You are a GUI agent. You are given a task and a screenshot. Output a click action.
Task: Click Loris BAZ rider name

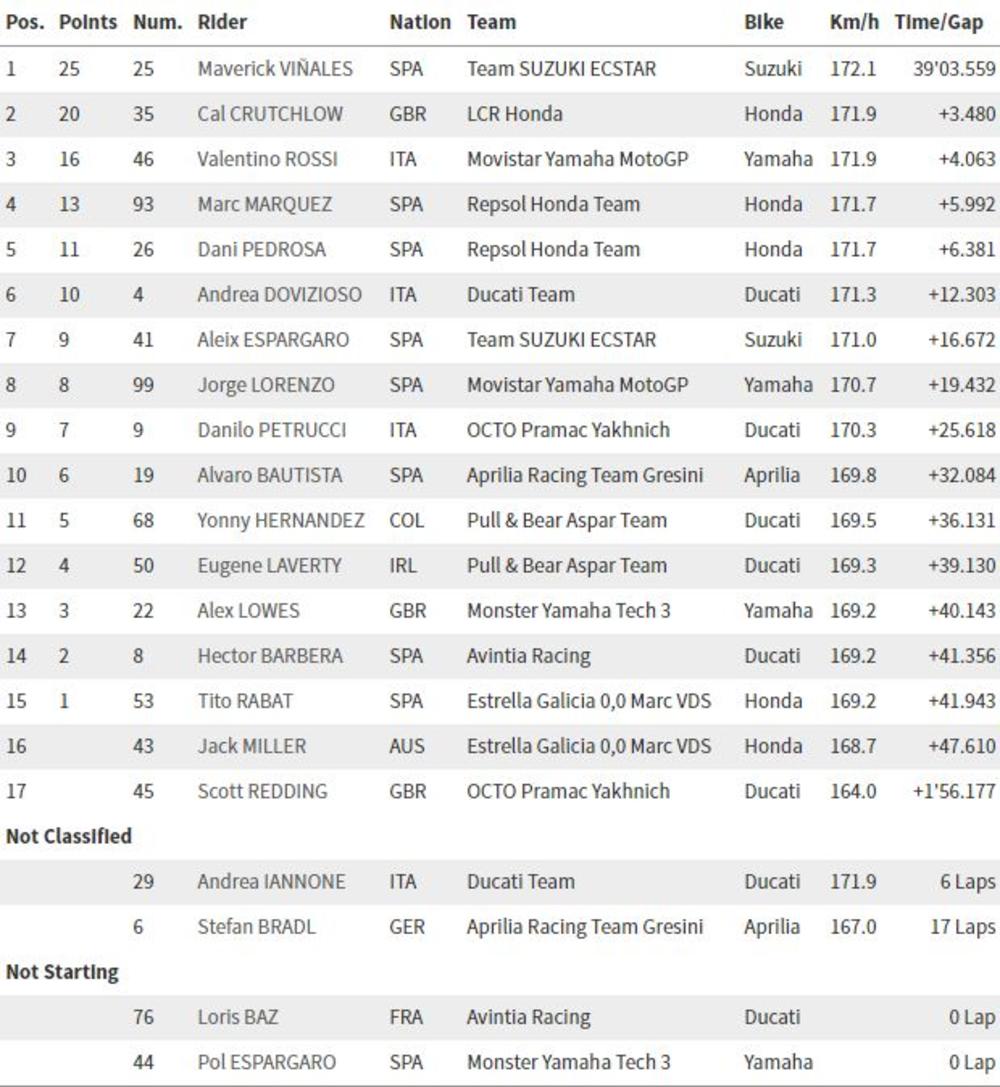point(238,1017)
